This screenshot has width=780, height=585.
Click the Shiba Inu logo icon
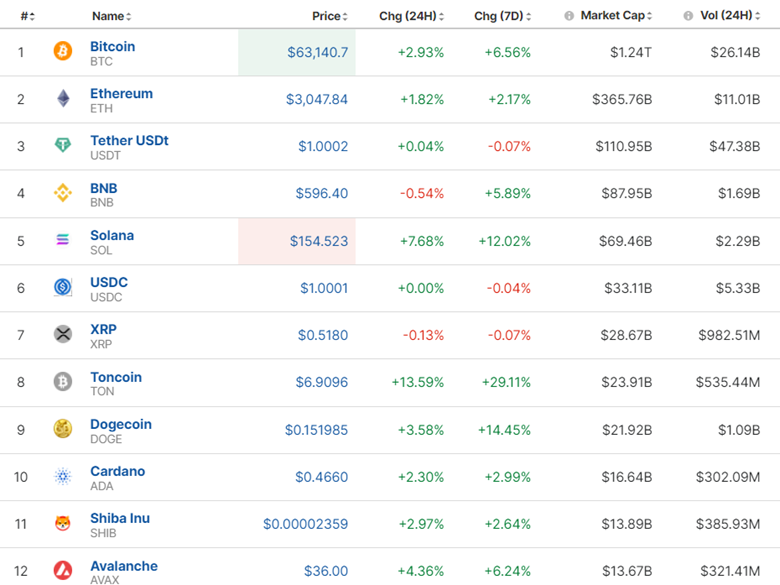coord(63,523)
